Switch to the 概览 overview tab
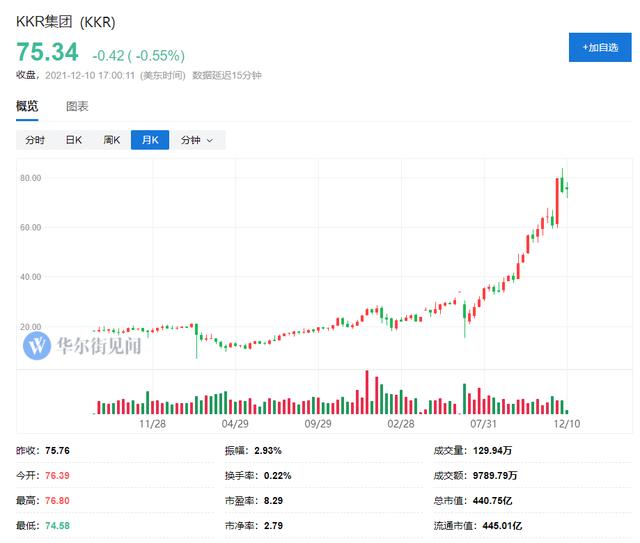 pyautogui.click(x=27, y=106)
